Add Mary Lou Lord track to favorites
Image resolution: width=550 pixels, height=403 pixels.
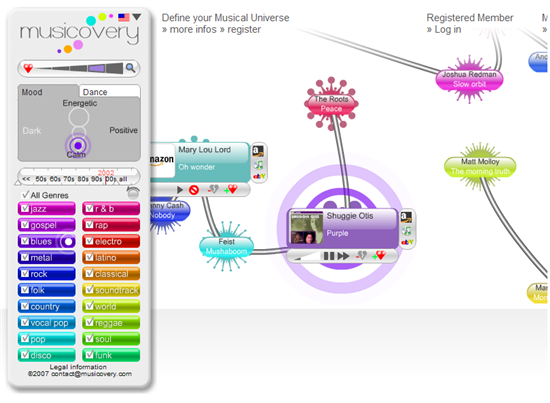pos(231,189)
